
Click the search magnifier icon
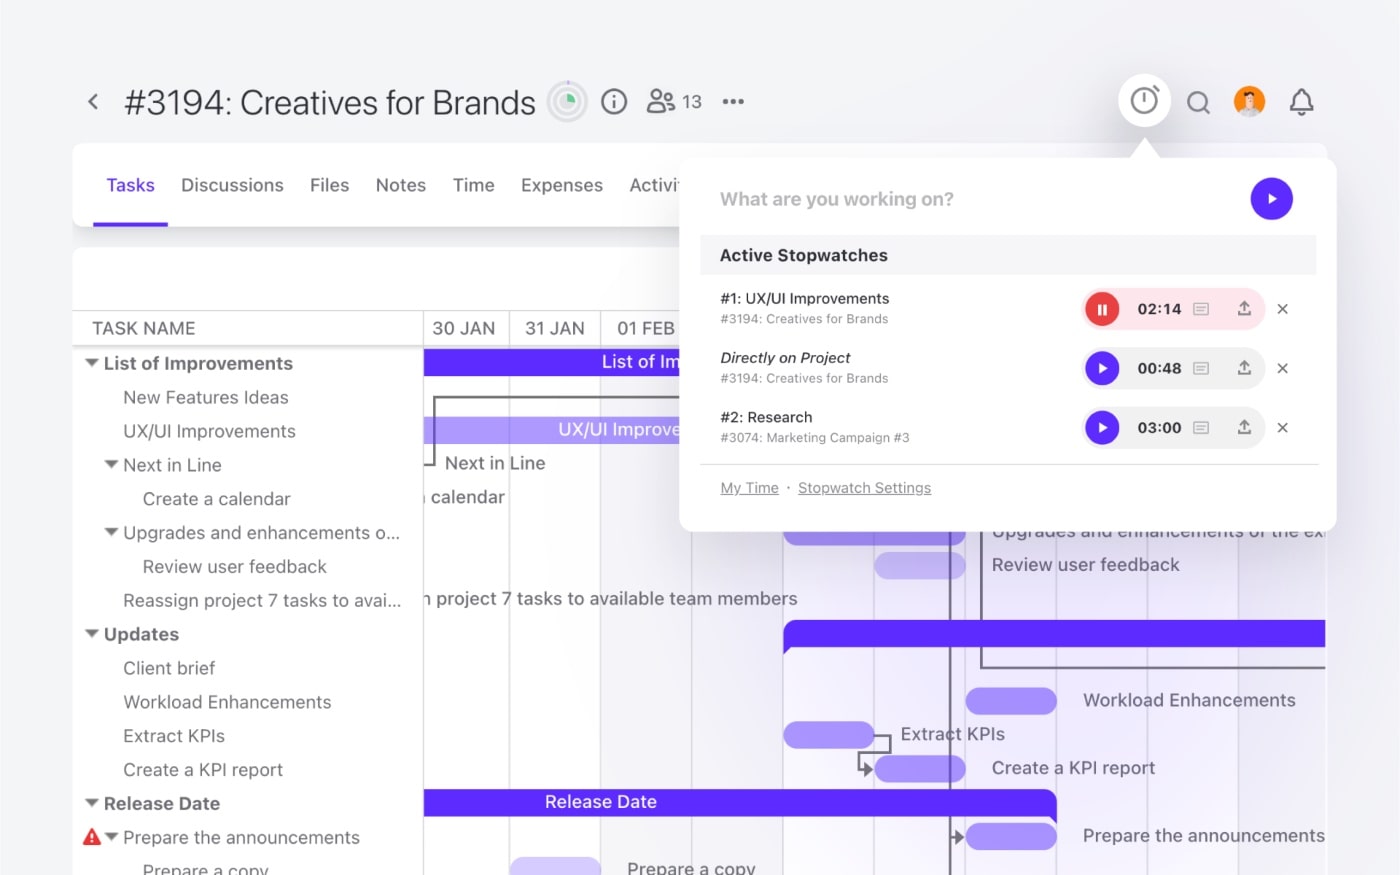pyautogui.click(x=1198, y=101)
